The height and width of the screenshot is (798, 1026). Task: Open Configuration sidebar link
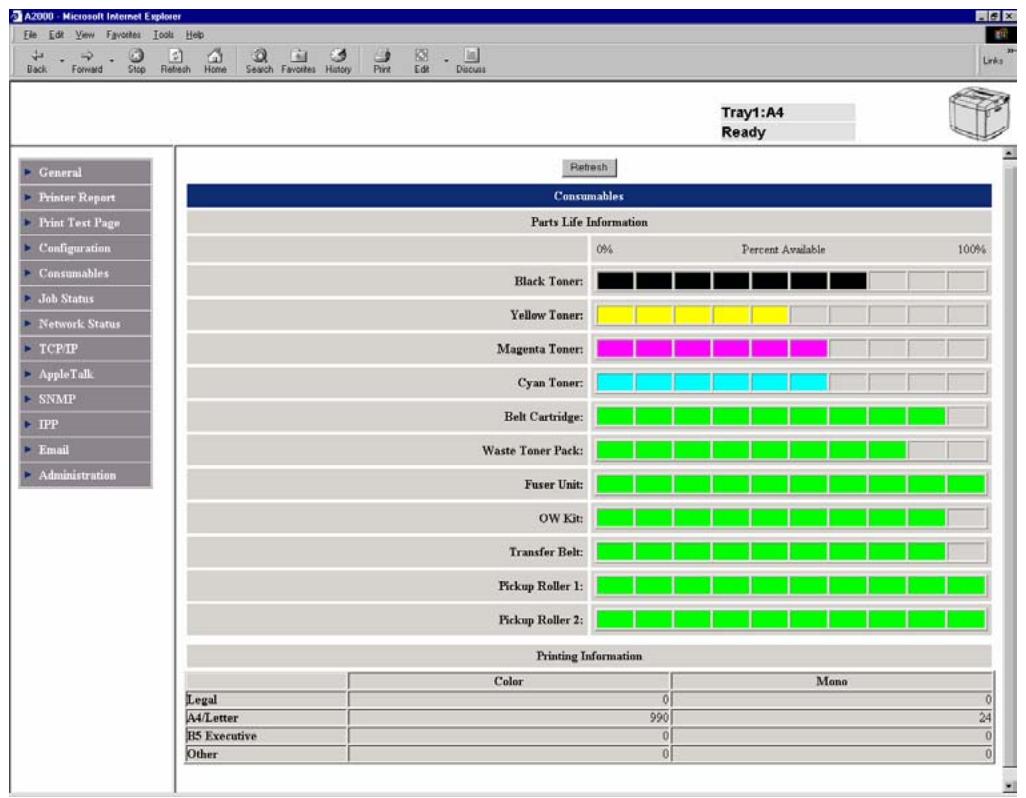coord(86,248)
